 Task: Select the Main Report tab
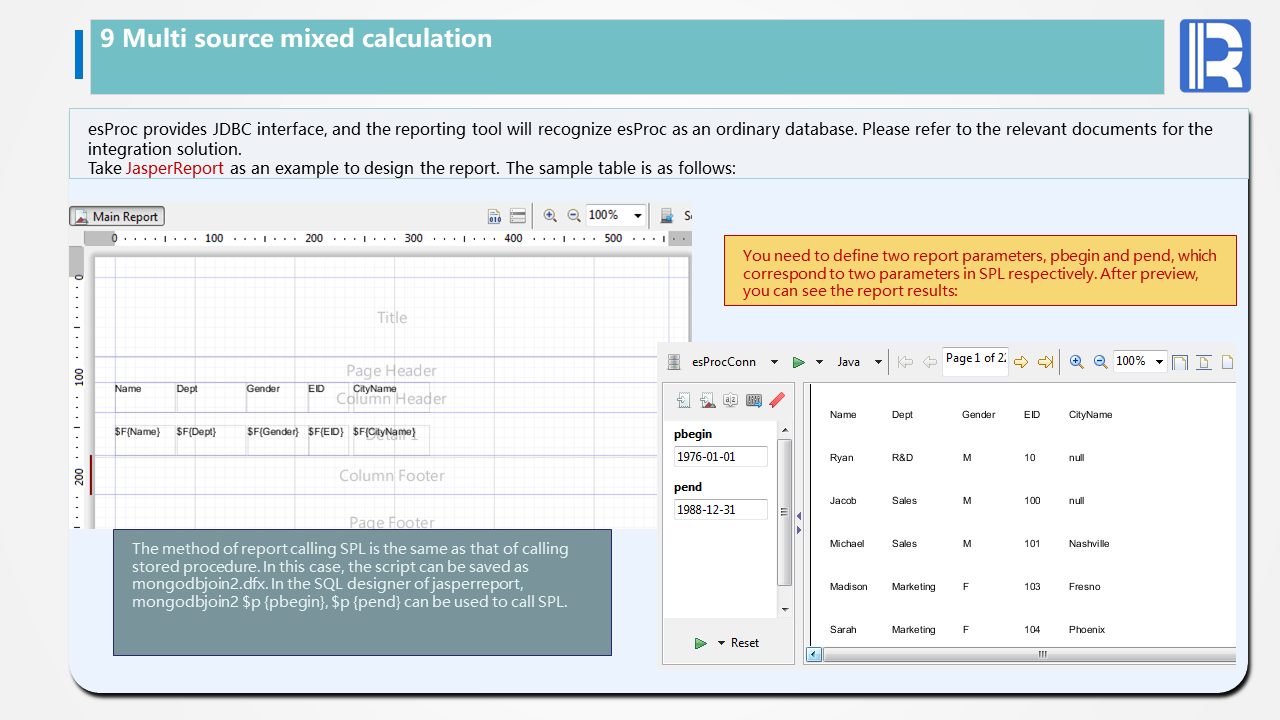[117, 216]
